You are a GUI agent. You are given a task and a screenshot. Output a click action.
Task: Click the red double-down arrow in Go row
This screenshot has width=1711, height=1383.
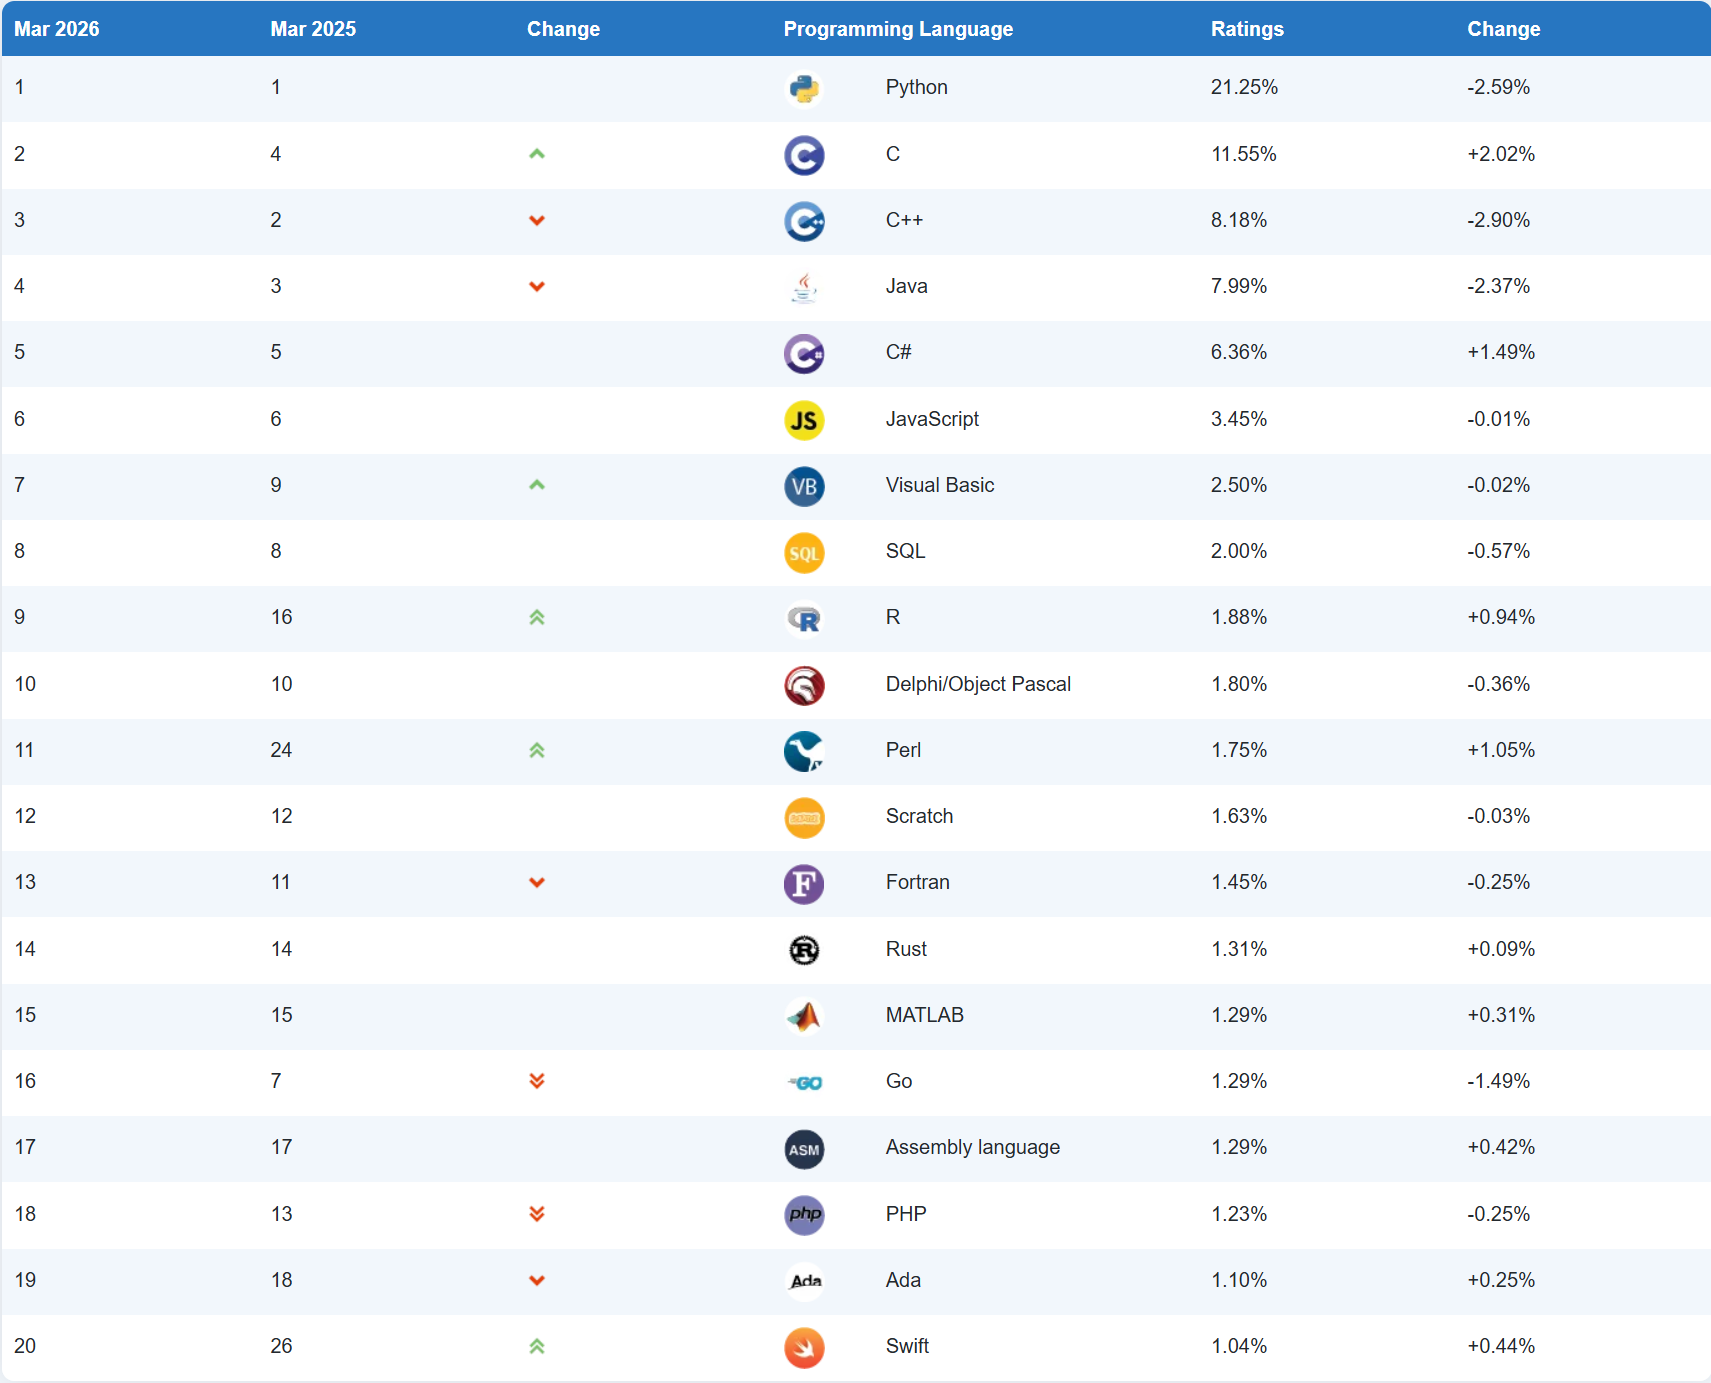pyautogui.click(x=537, y=1081)
